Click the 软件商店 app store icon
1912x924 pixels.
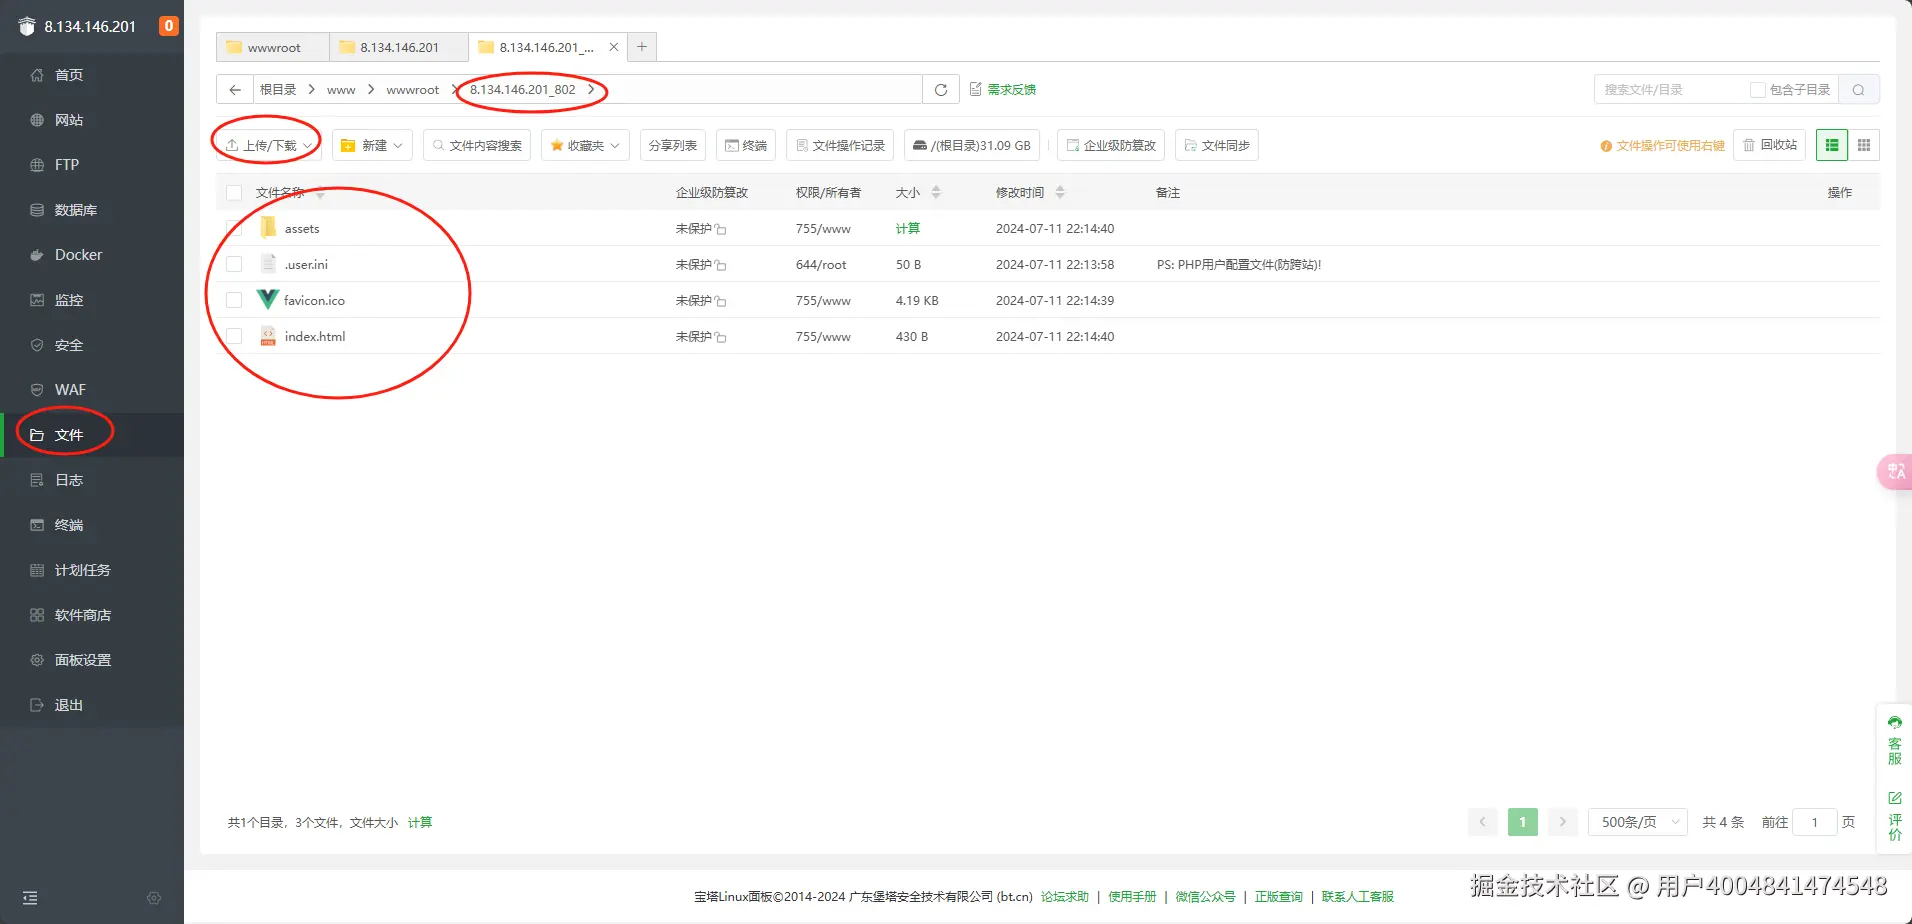[x=37, y=615]
